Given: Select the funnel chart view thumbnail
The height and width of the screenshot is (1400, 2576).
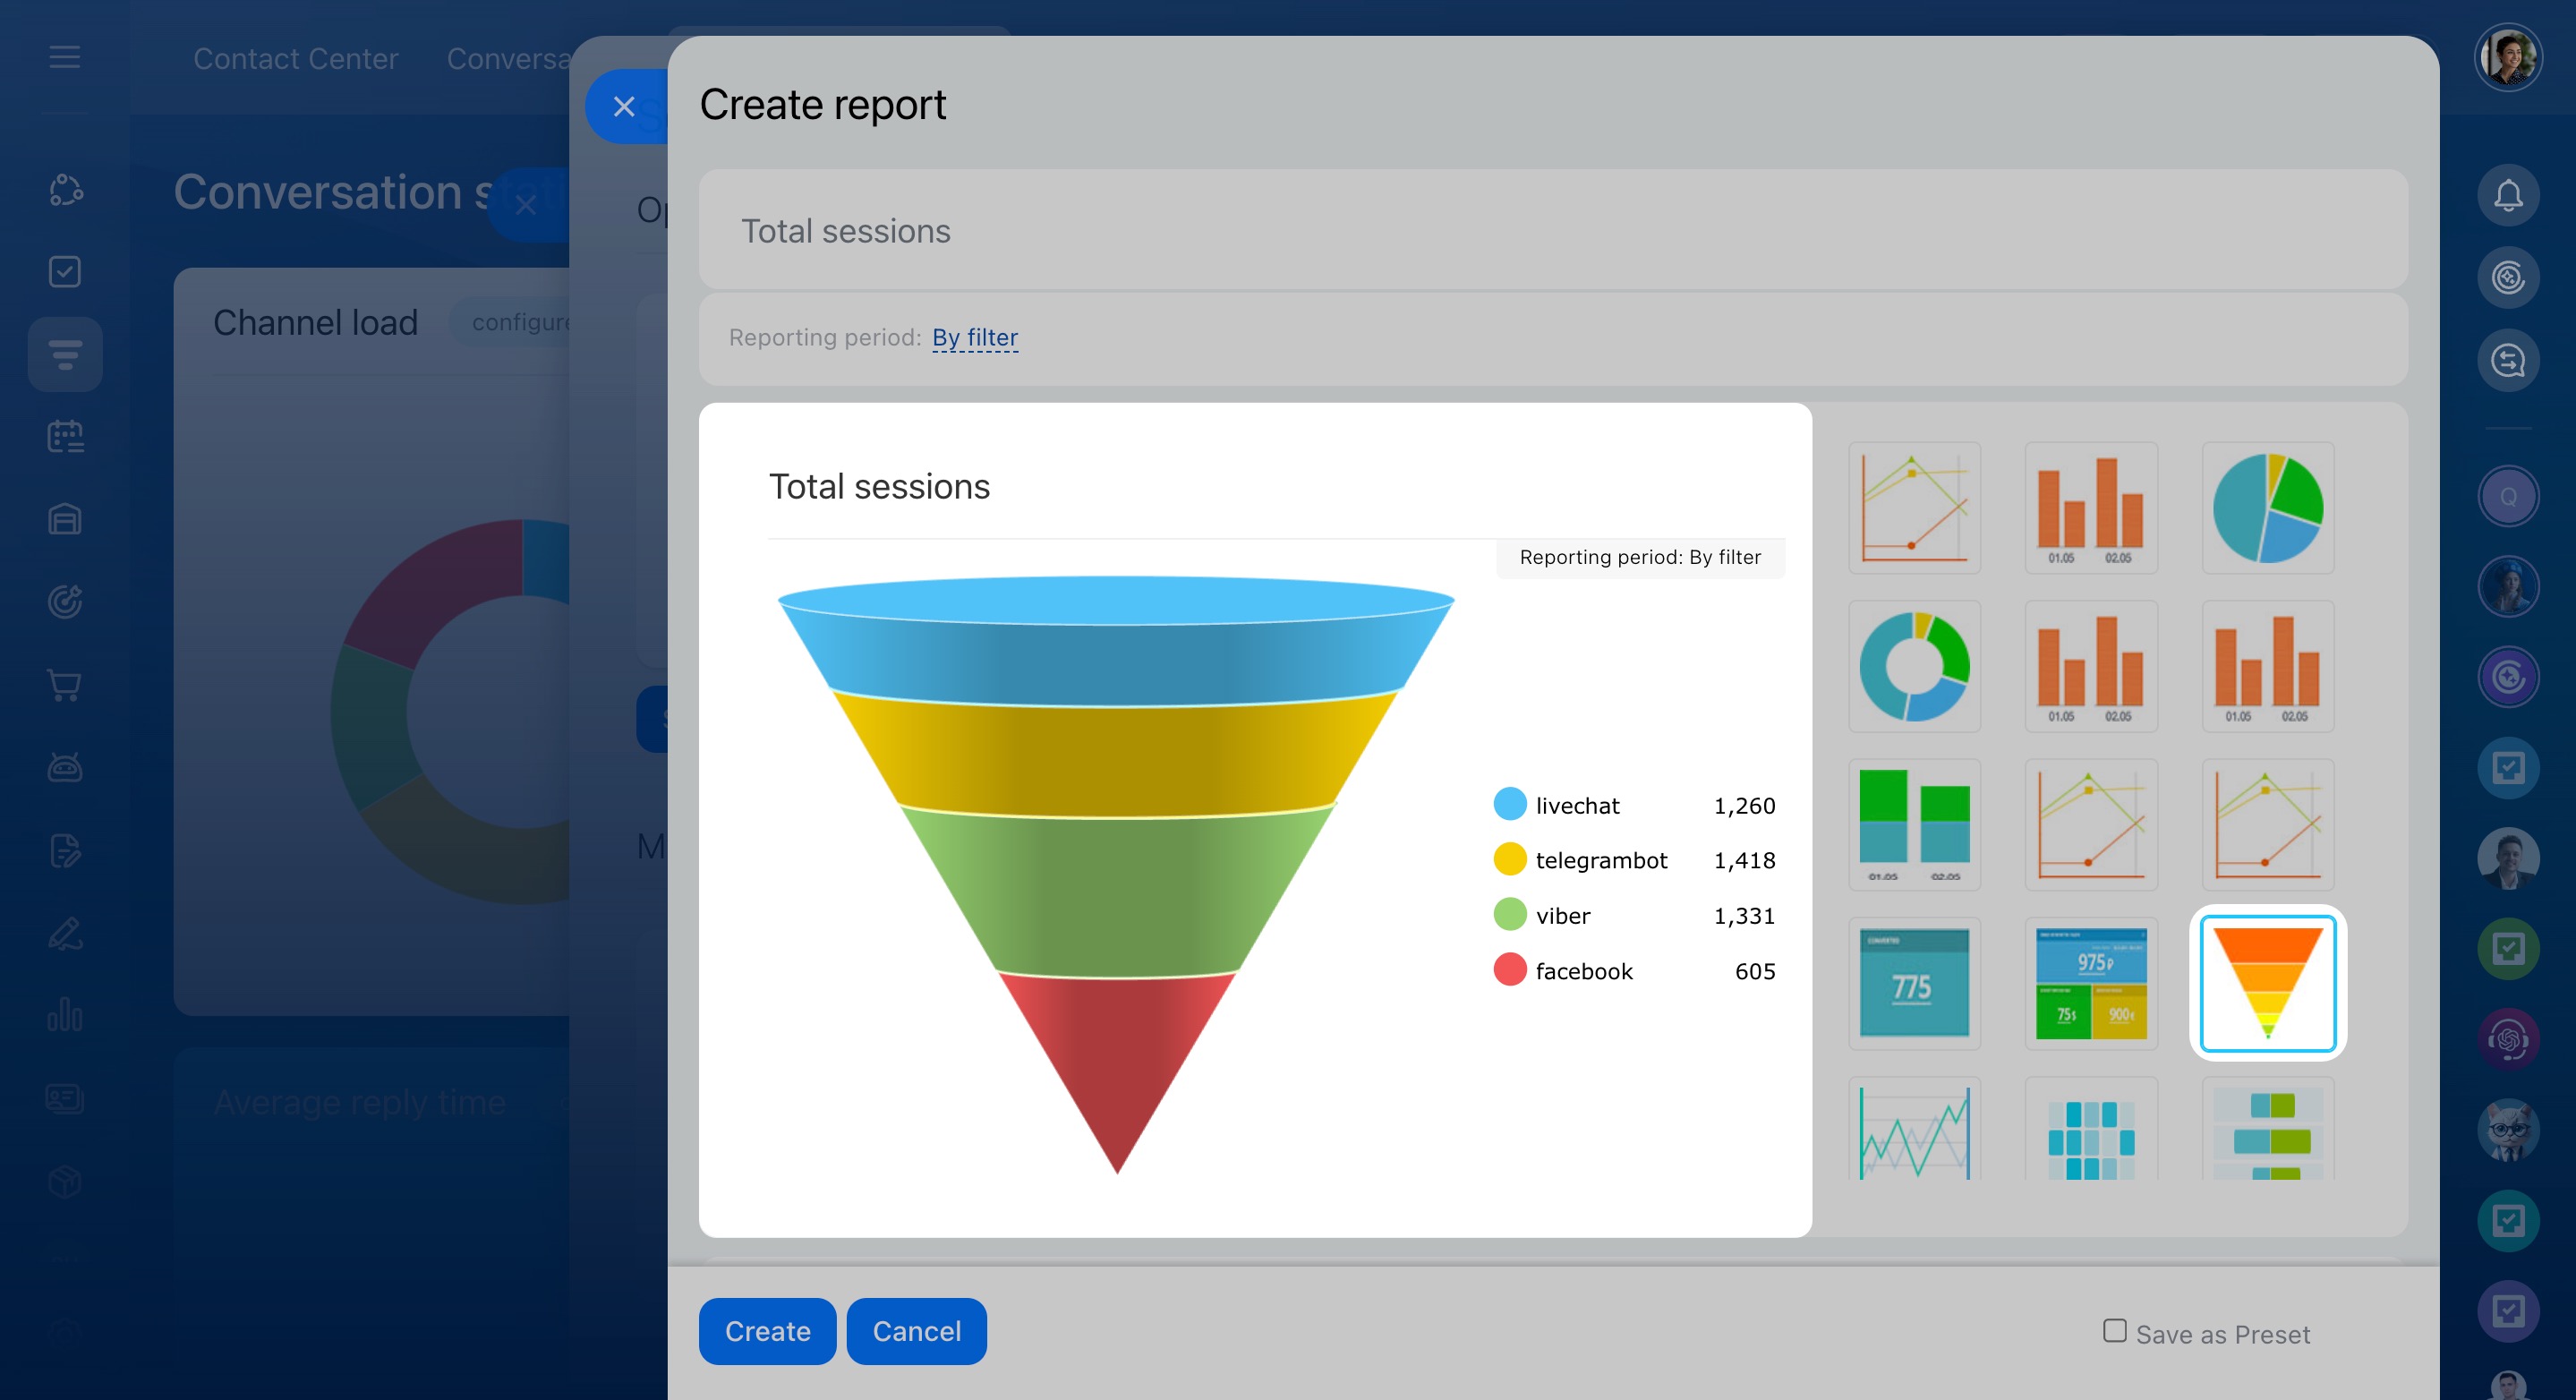Looking at the screenshot, I should point(2267,983).
